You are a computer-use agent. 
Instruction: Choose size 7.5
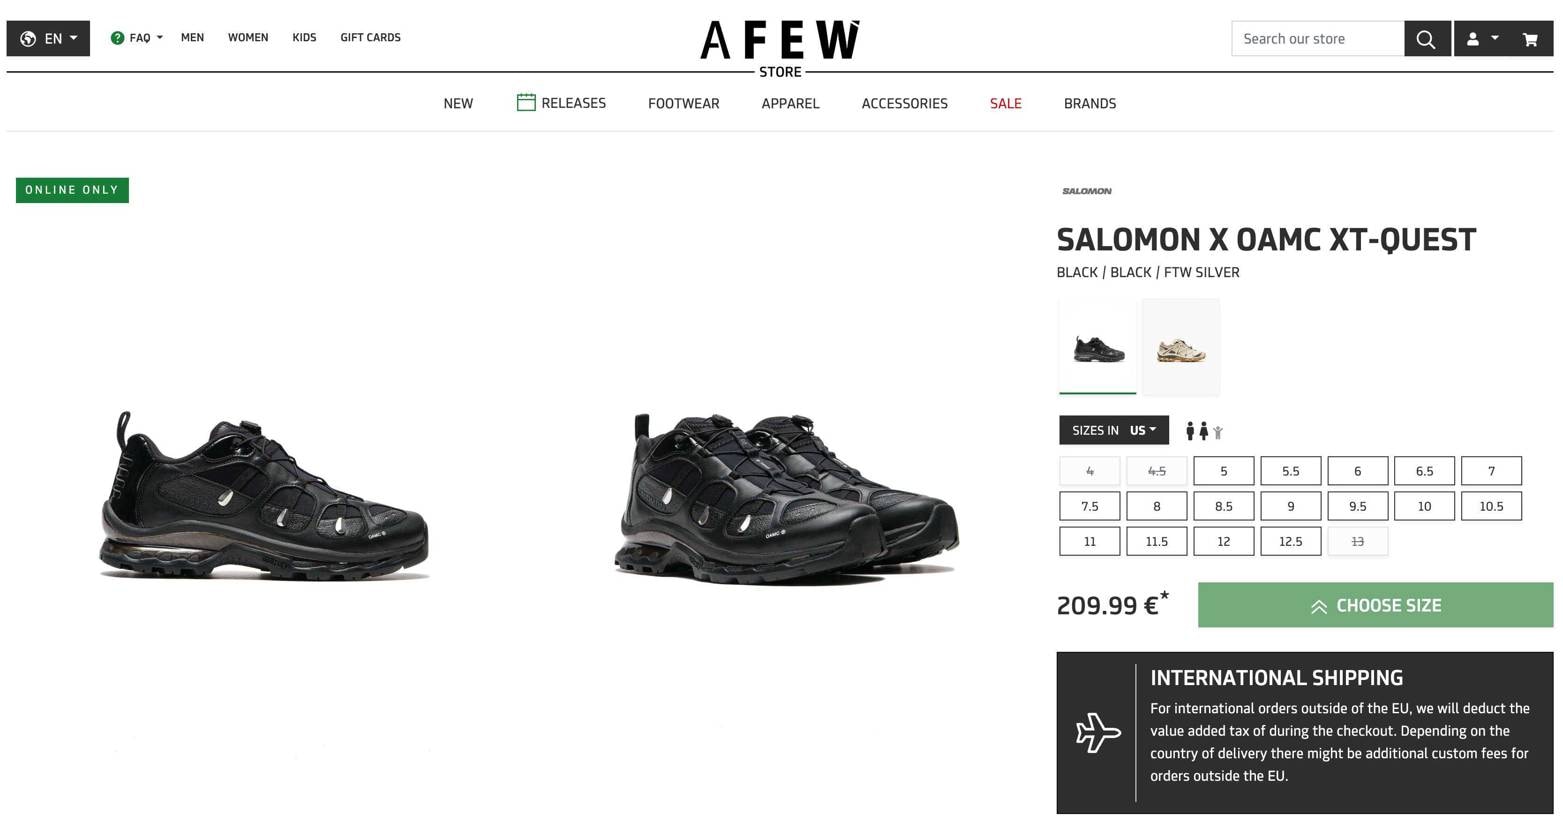[x=1089, y=506]
